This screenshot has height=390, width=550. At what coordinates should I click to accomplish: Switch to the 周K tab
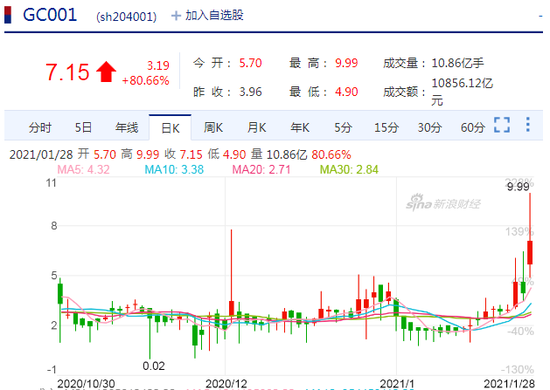point(213,127)
